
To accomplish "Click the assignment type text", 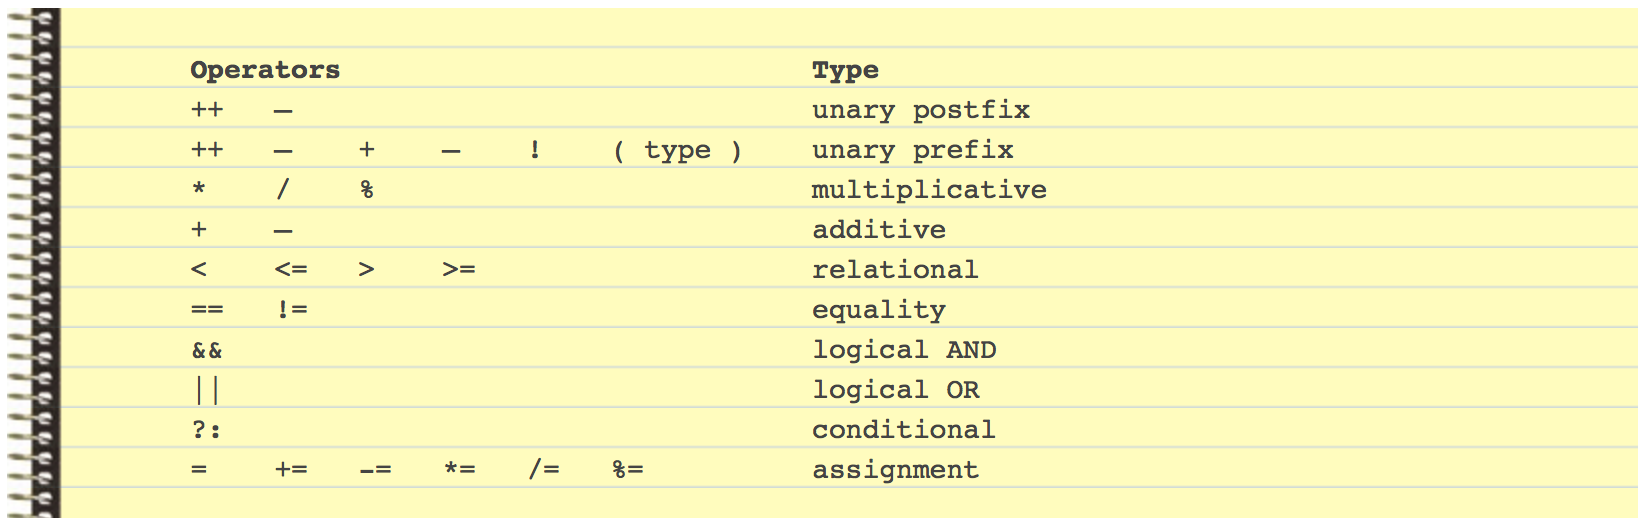I will click(895, 470).
